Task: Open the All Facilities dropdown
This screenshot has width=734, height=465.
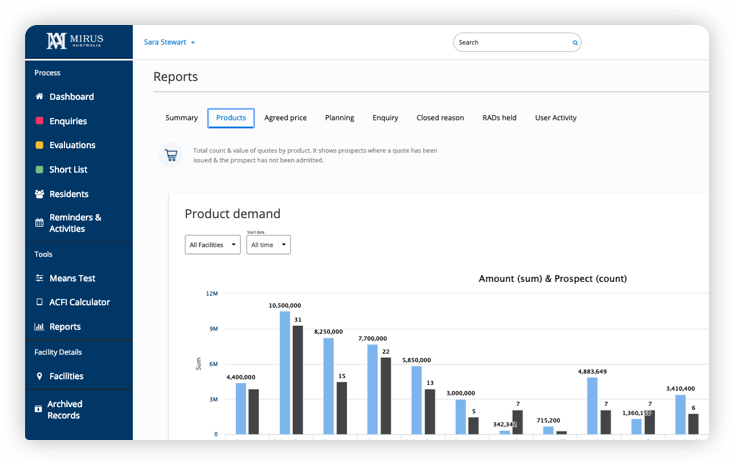Action: pyautogui.click(x=212, y=245)
